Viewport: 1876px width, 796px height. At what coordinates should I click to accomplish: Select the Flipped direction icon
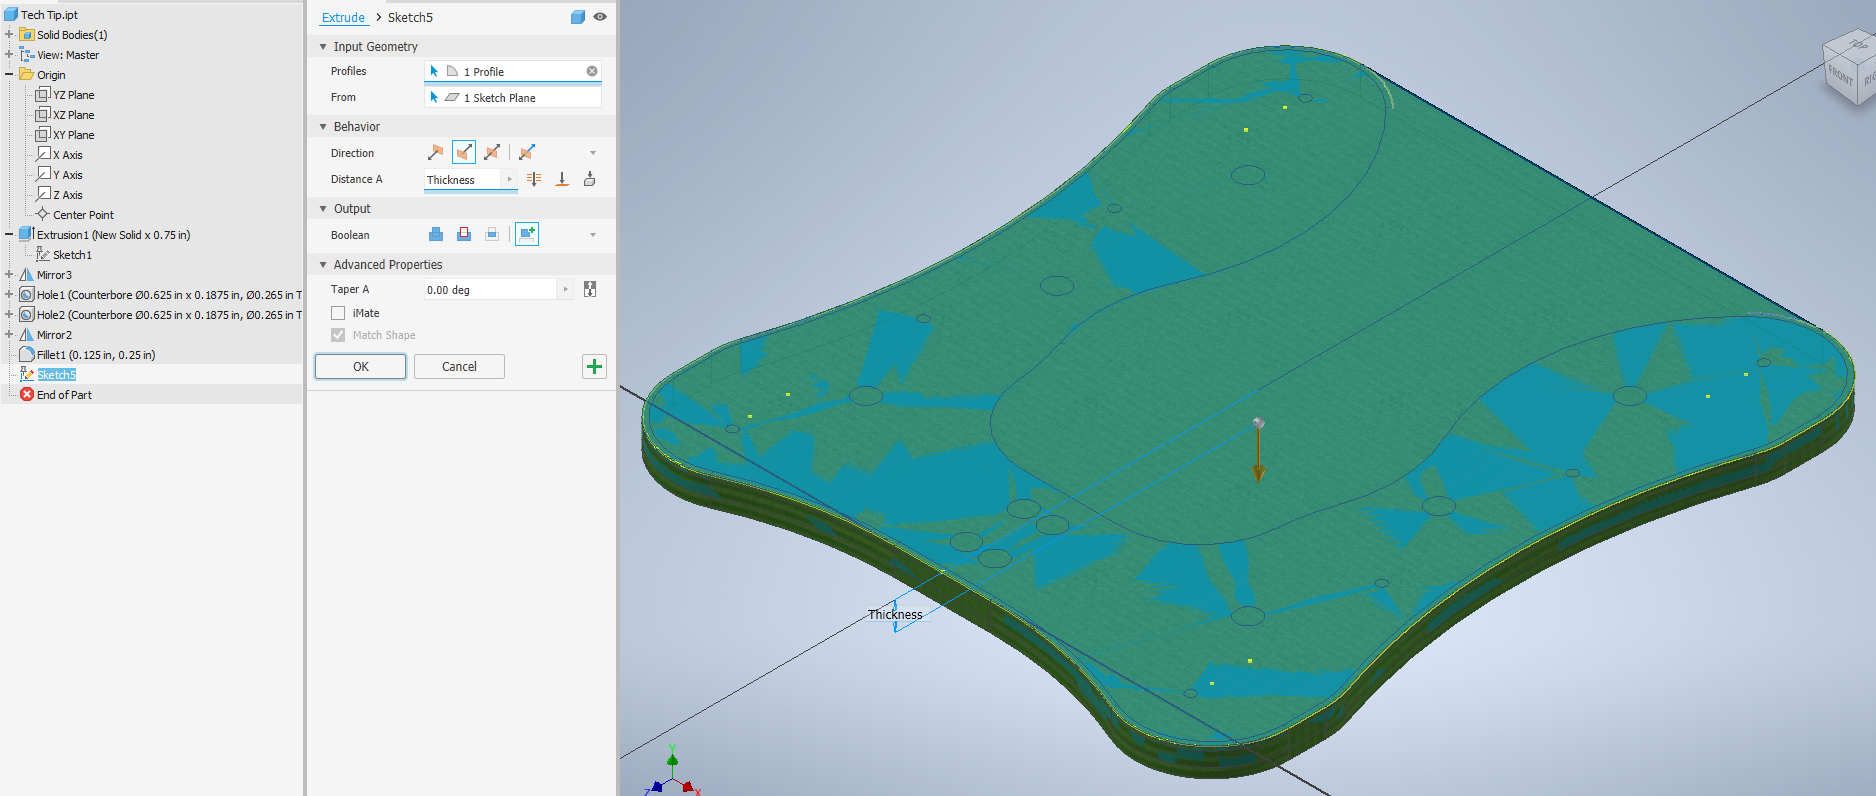pyautogui.click(x=464, y=152)
